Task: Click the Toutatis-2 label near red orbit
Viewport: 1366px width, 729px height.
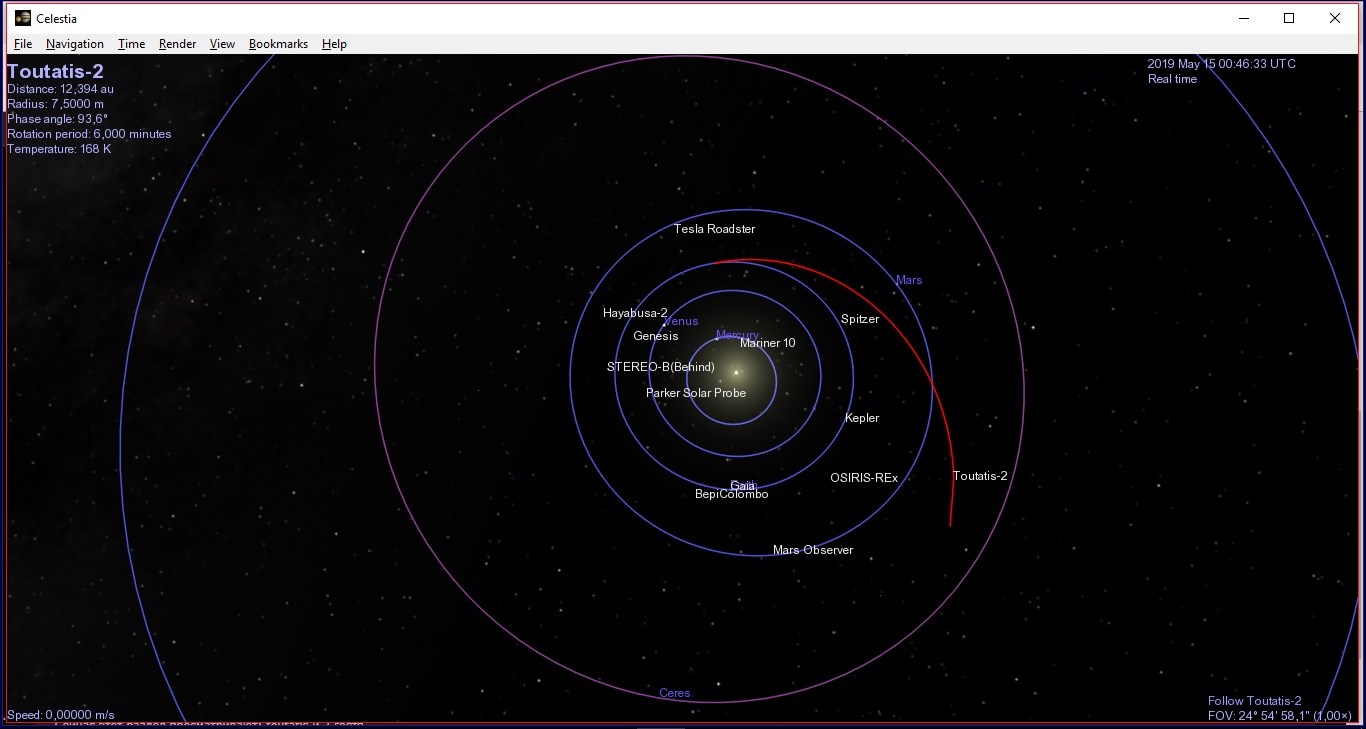Action: 980,476
